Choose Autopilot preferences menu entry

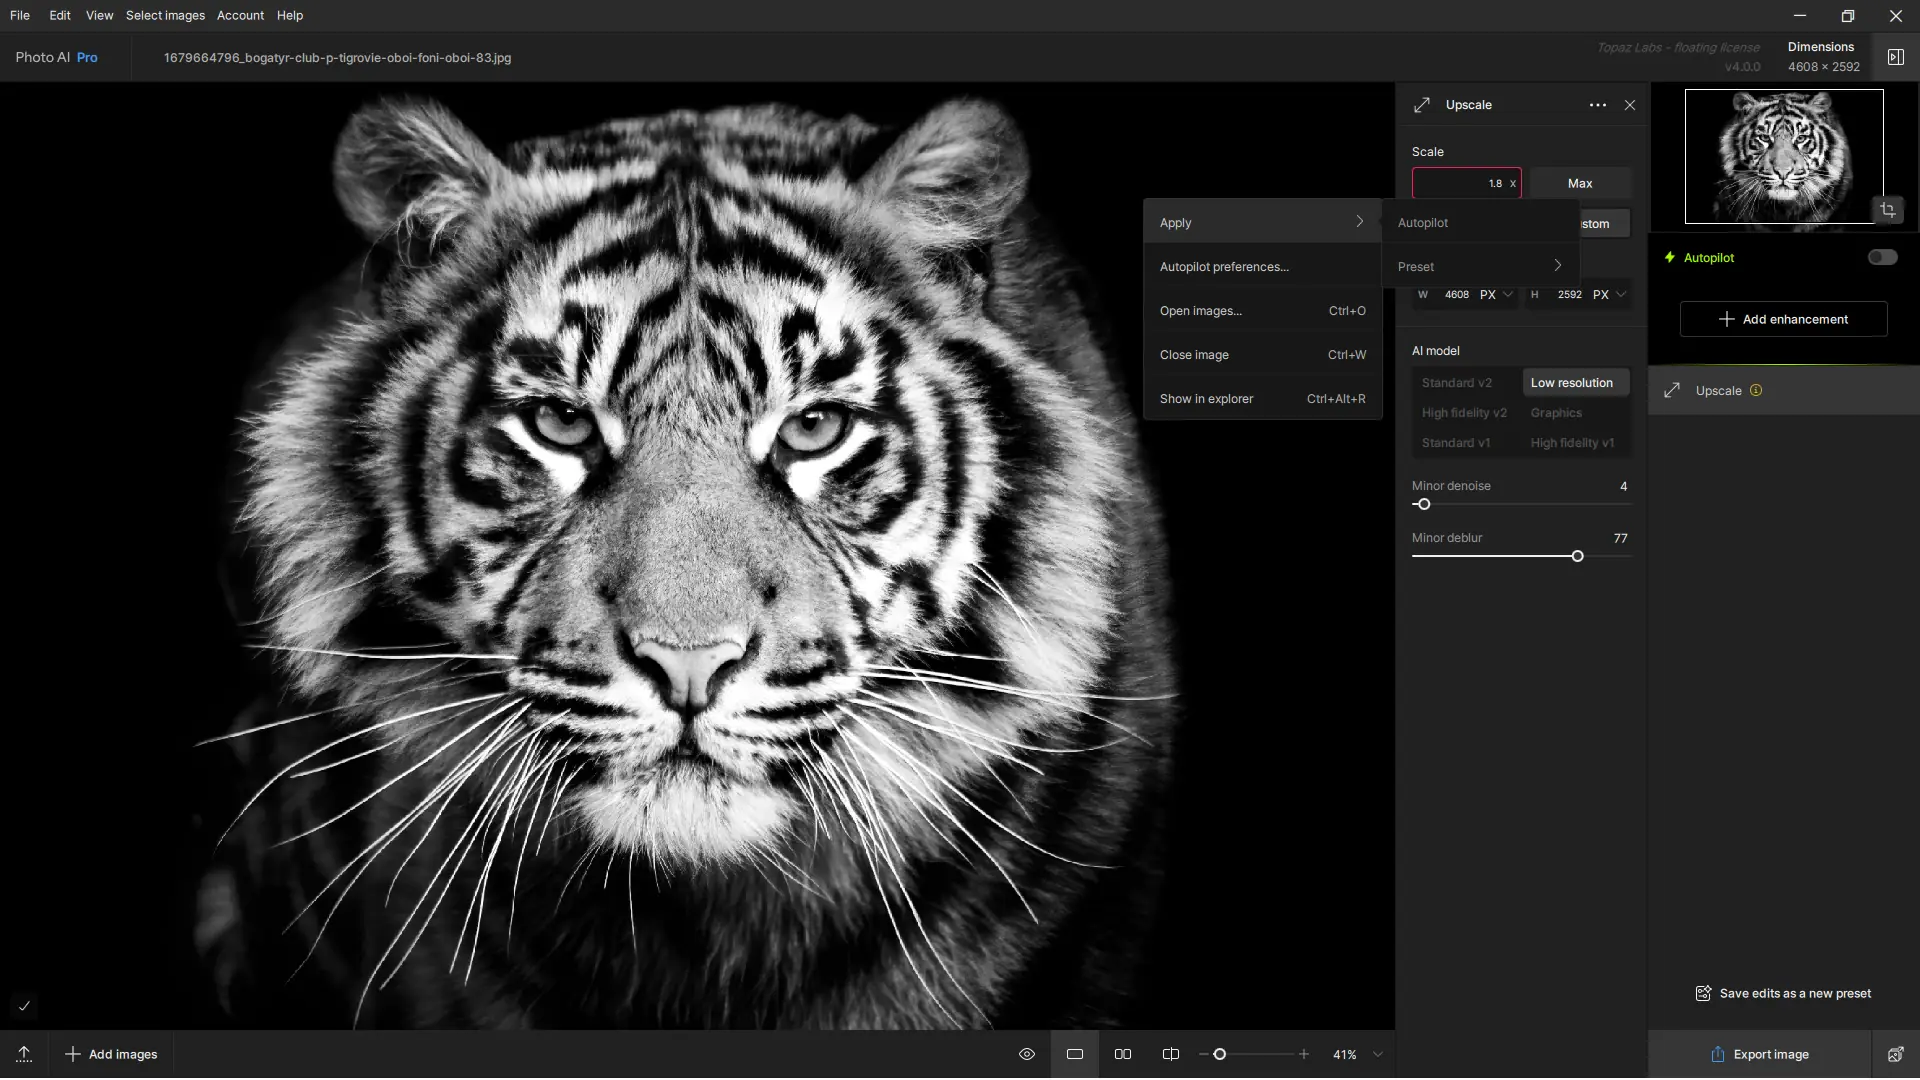coord(1224,267)
